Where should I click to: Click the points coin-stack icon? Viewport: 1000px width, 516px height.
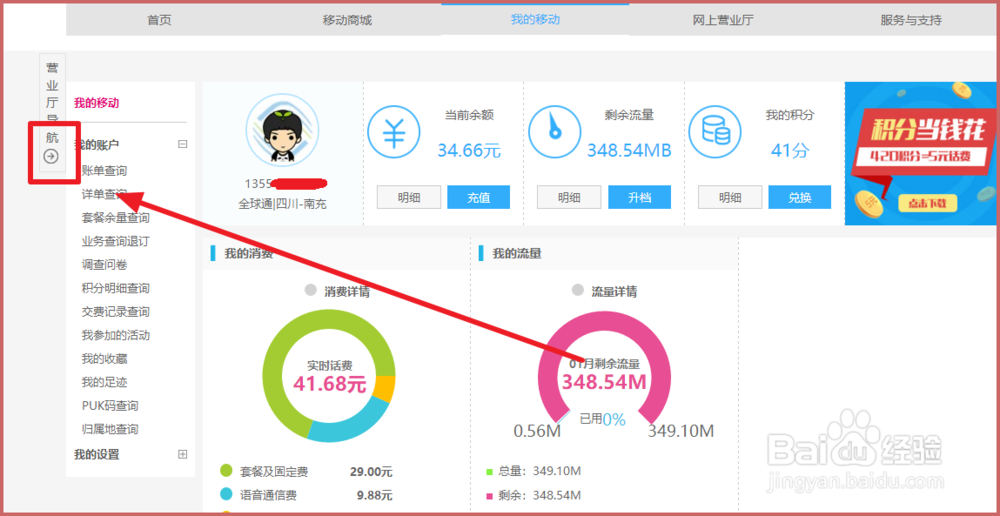coord(716,132)
